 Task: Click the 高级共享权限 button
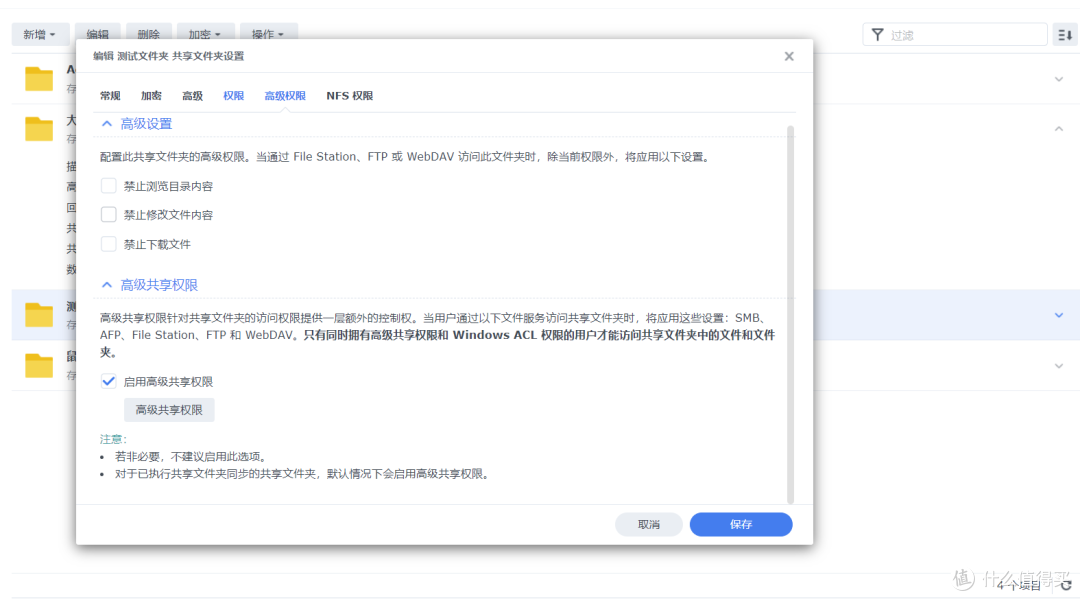(169, 410)
